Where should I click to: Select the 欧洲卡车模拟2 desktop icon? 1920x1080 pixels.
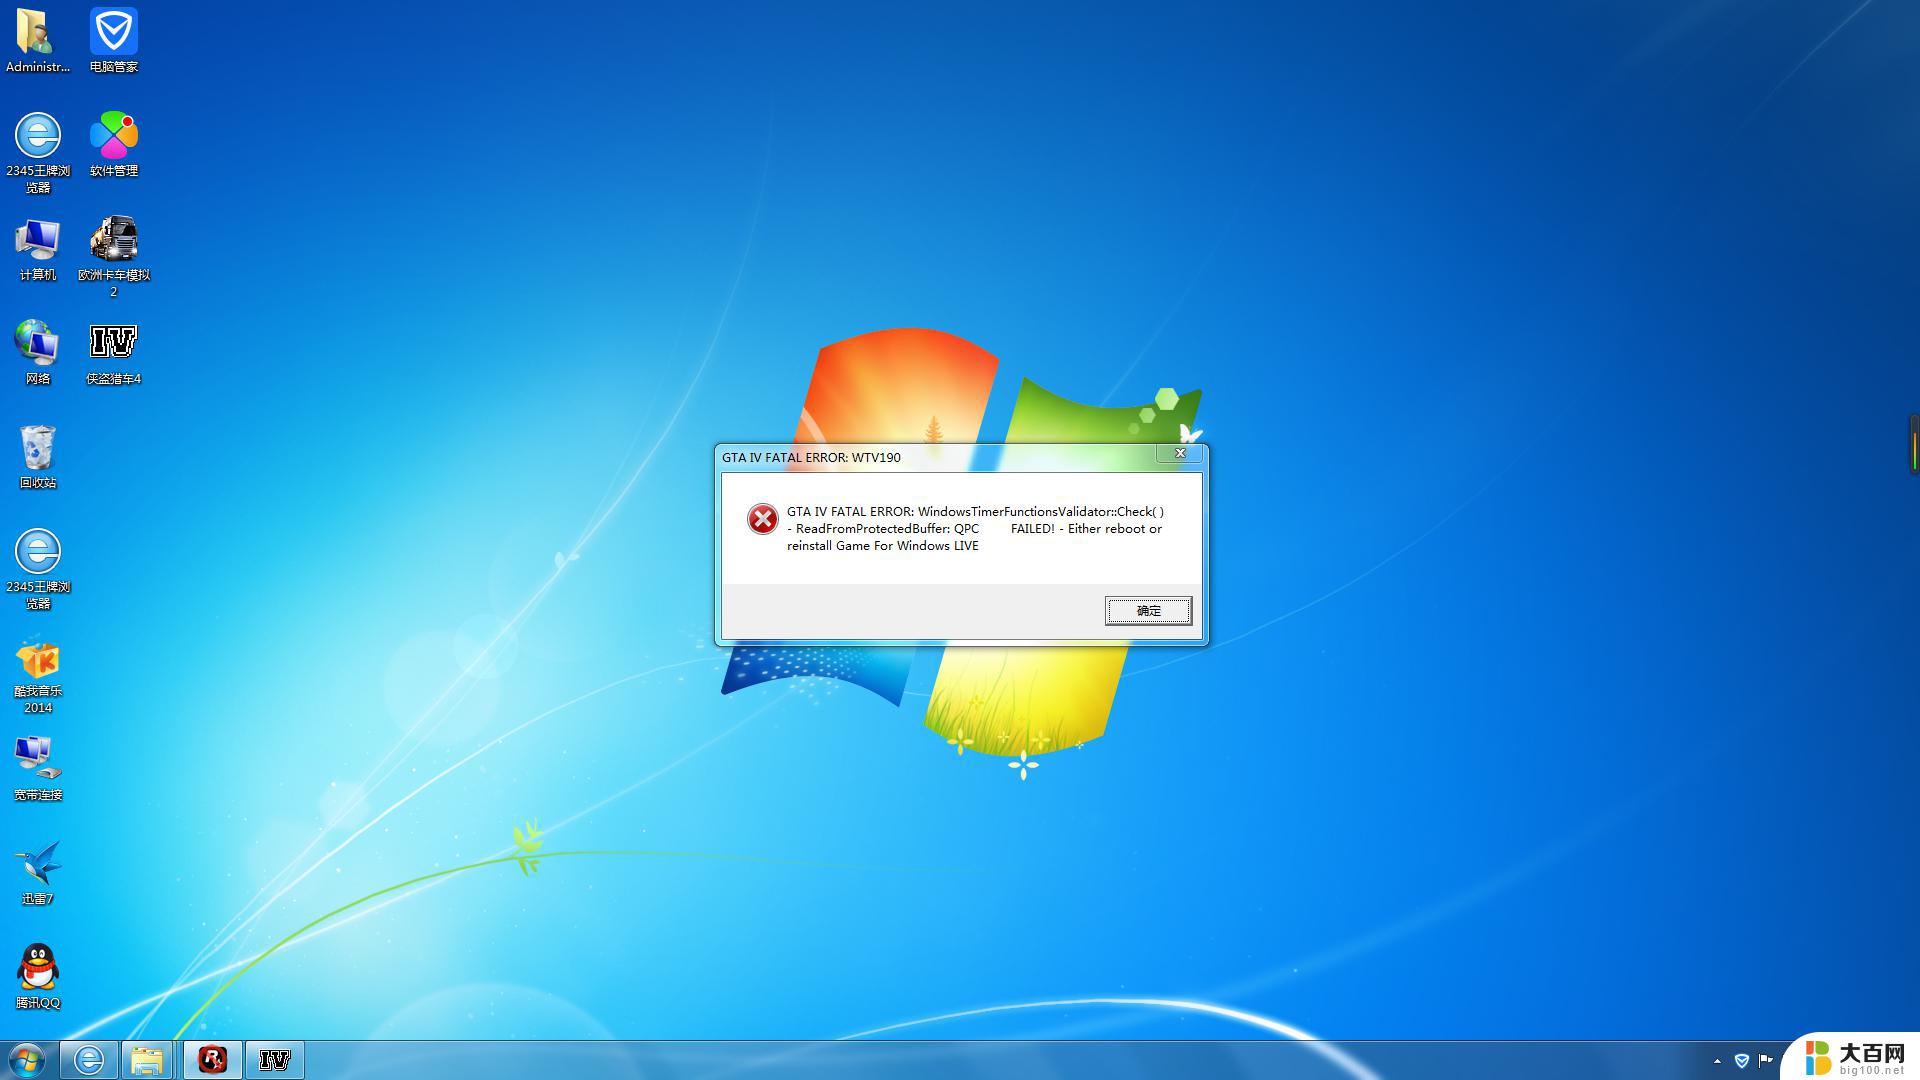114,256
